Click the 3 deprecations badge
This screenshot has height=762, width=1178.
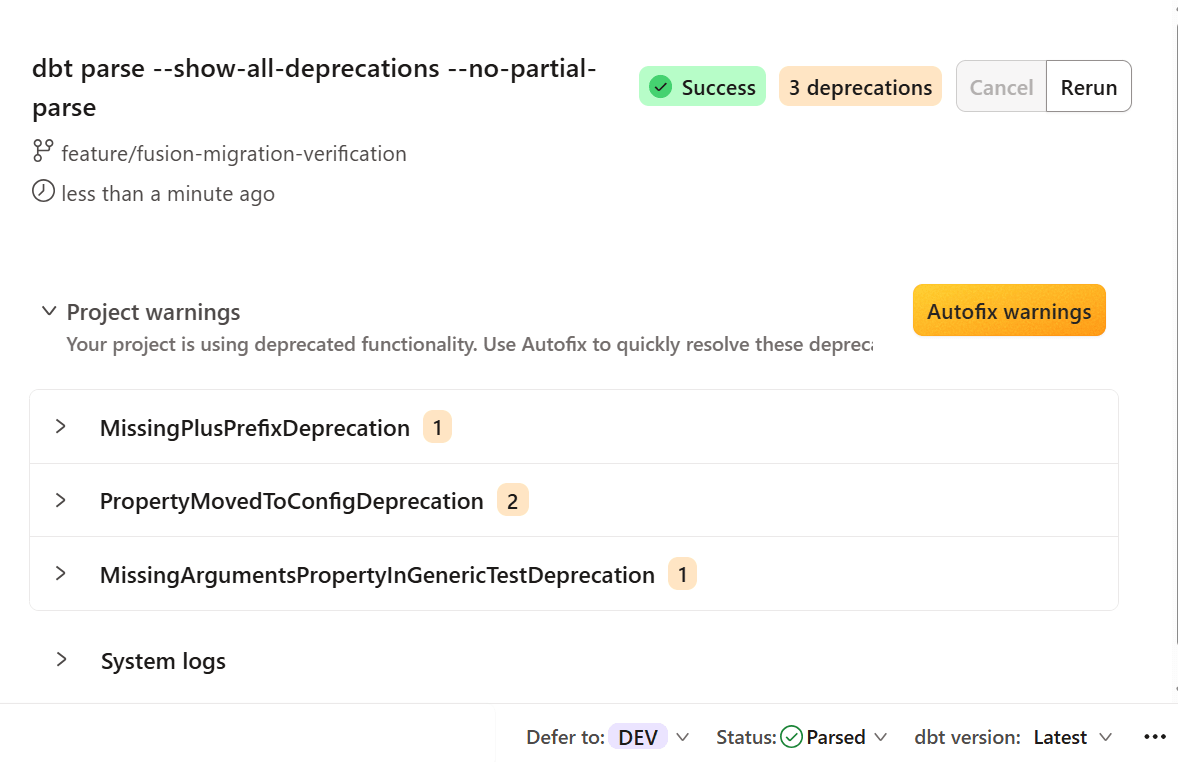pos(860,86)
